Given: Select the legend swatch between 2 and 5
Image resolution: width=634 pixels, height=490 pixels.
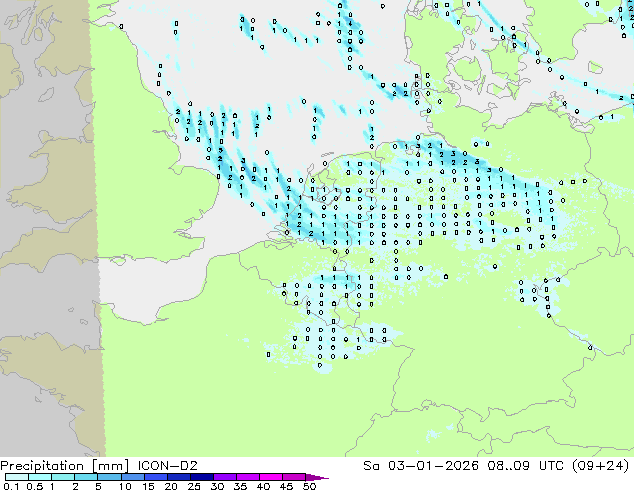Looking at the screenshot, I should click(86, 477).
